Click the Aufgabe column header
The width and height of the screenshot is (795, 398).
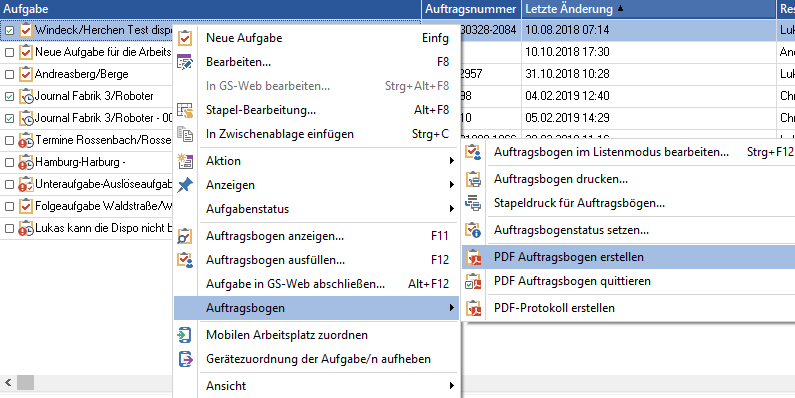tap(210, 9)
